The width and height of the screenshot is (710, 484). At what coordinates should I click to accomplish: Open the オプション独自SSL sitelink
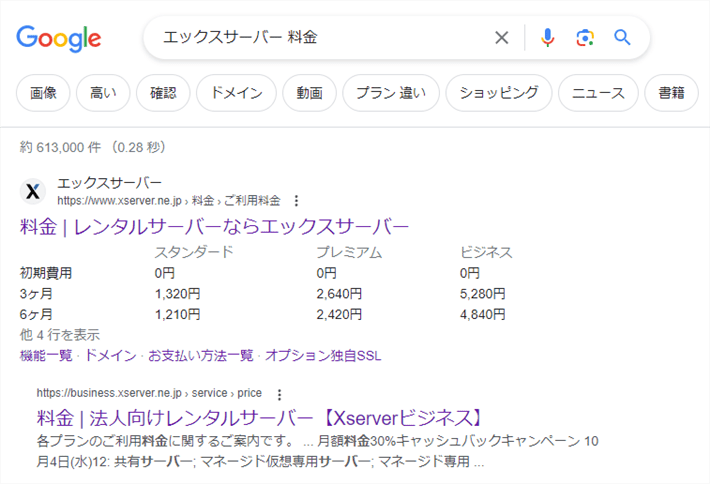click(323, 355)
